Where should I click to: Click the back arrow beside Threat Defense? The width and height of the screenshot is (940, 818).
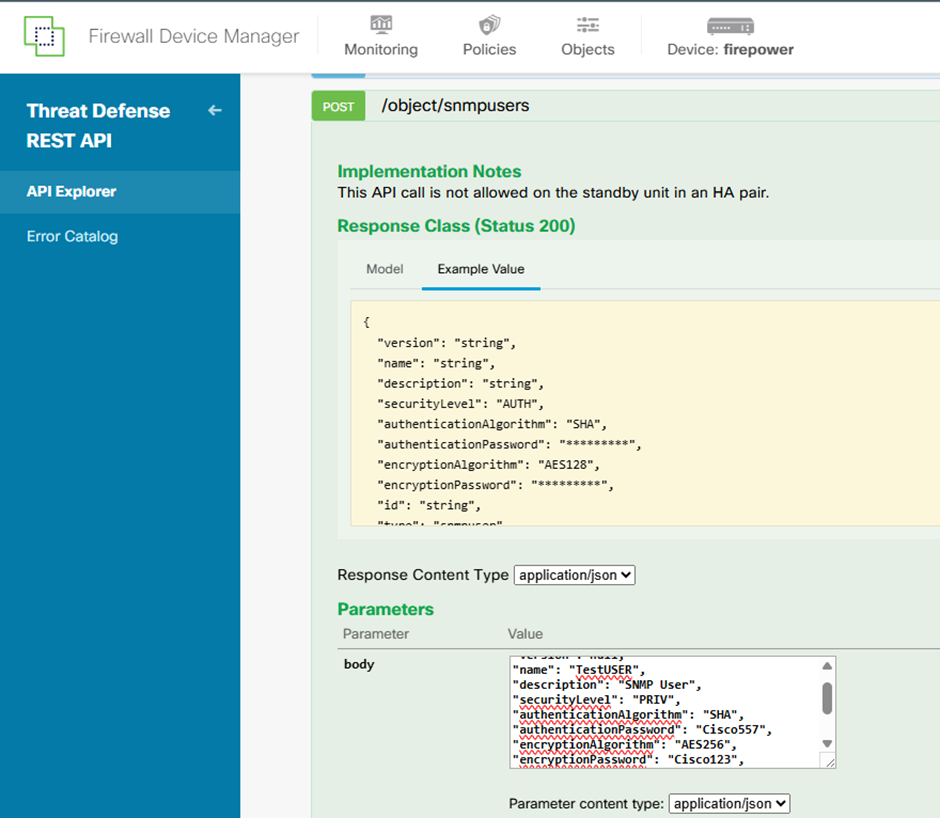[x=215, y=110]
